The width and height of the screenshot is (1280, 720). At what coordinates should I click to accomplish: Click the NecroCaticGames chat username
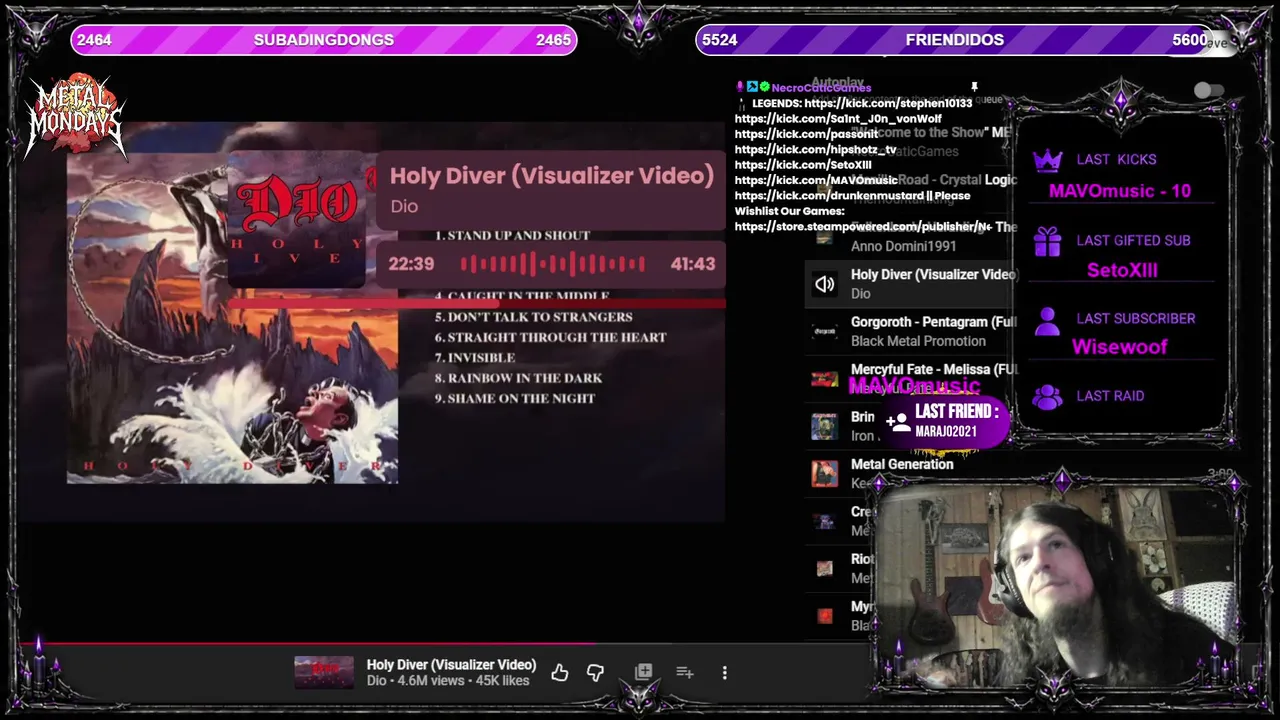point(821,88)
